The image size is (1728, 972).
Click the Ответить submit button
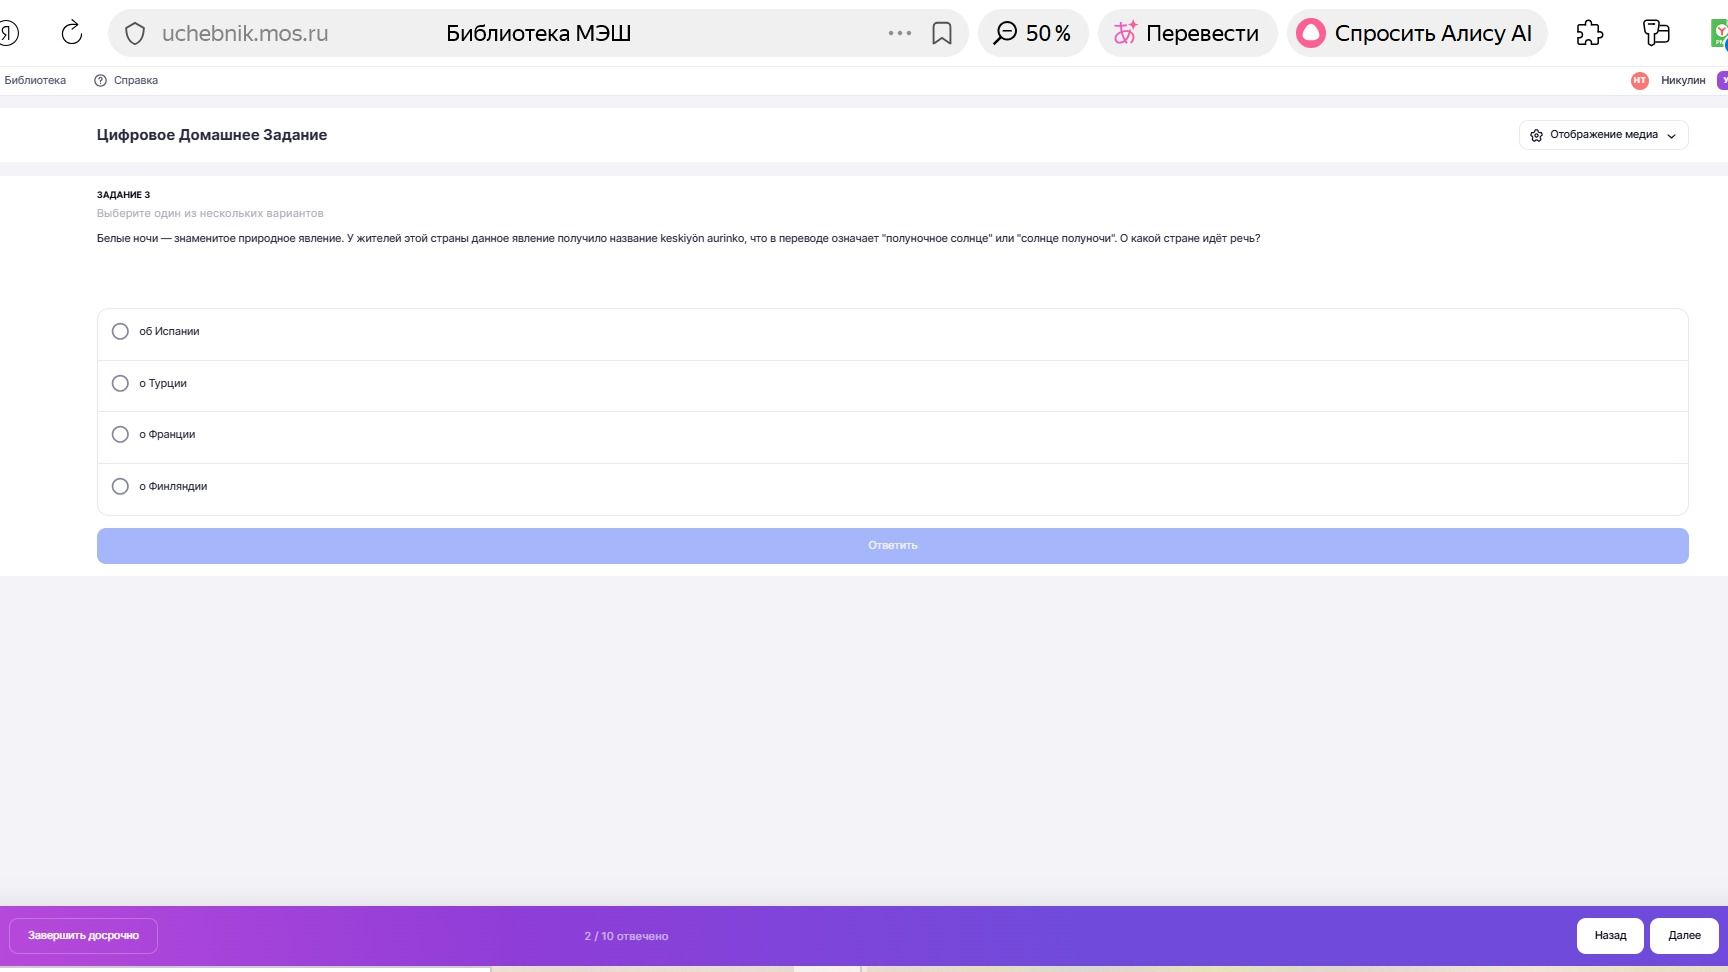click(x=892, y=546)
